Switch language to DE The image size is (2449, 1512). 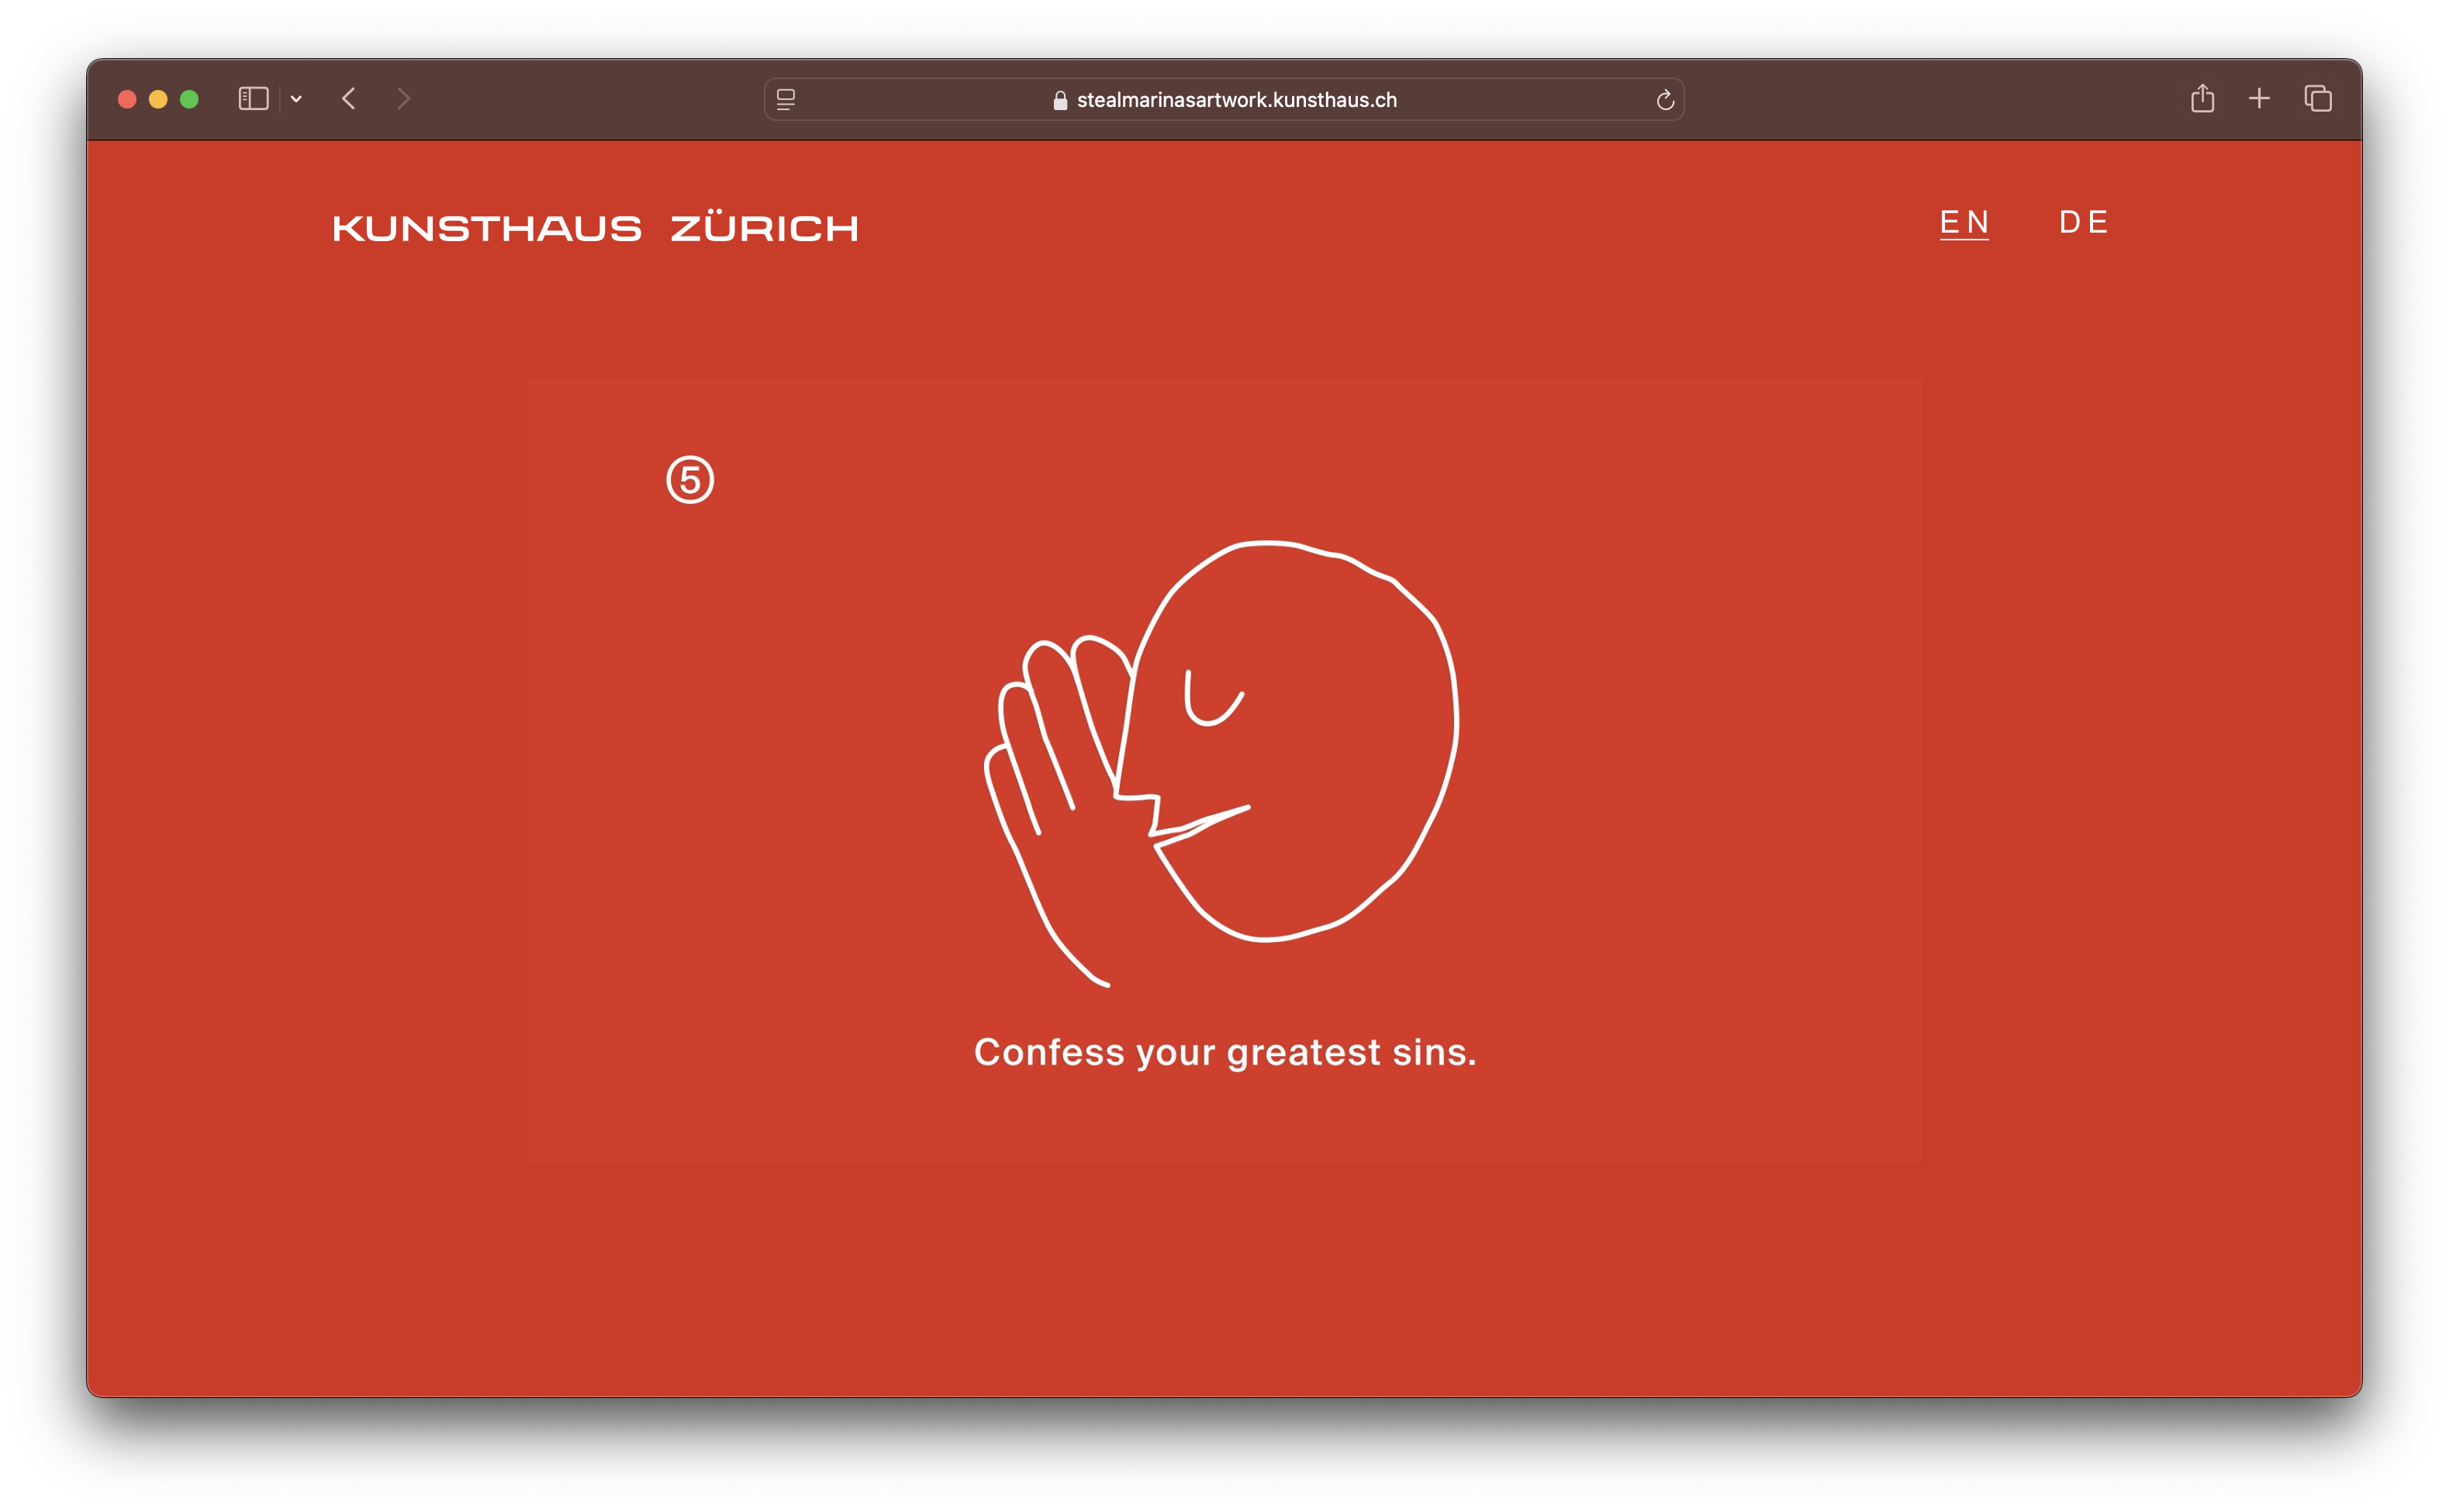pyautogui.click(x=2084, y=222)
